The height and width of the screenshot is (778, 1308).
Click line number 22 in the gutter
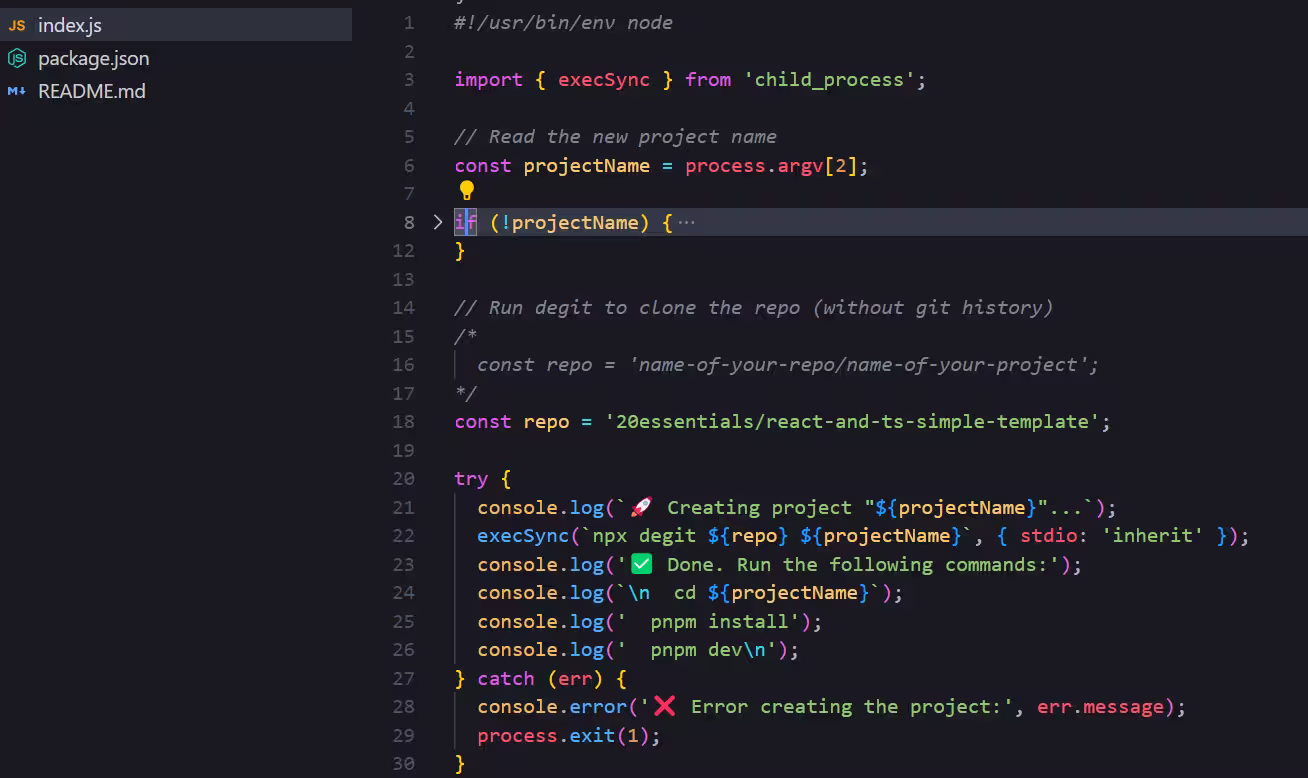click(403, 536)
